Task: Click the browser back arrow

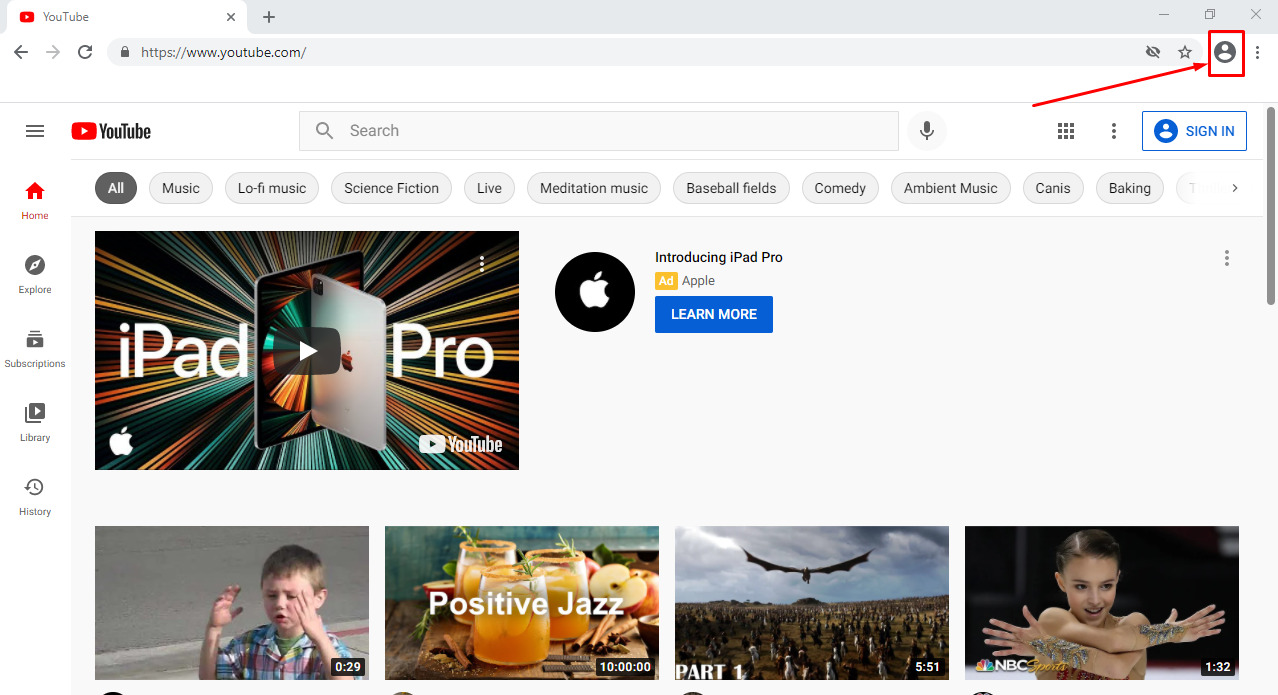Action: click(x=21, y=52)
